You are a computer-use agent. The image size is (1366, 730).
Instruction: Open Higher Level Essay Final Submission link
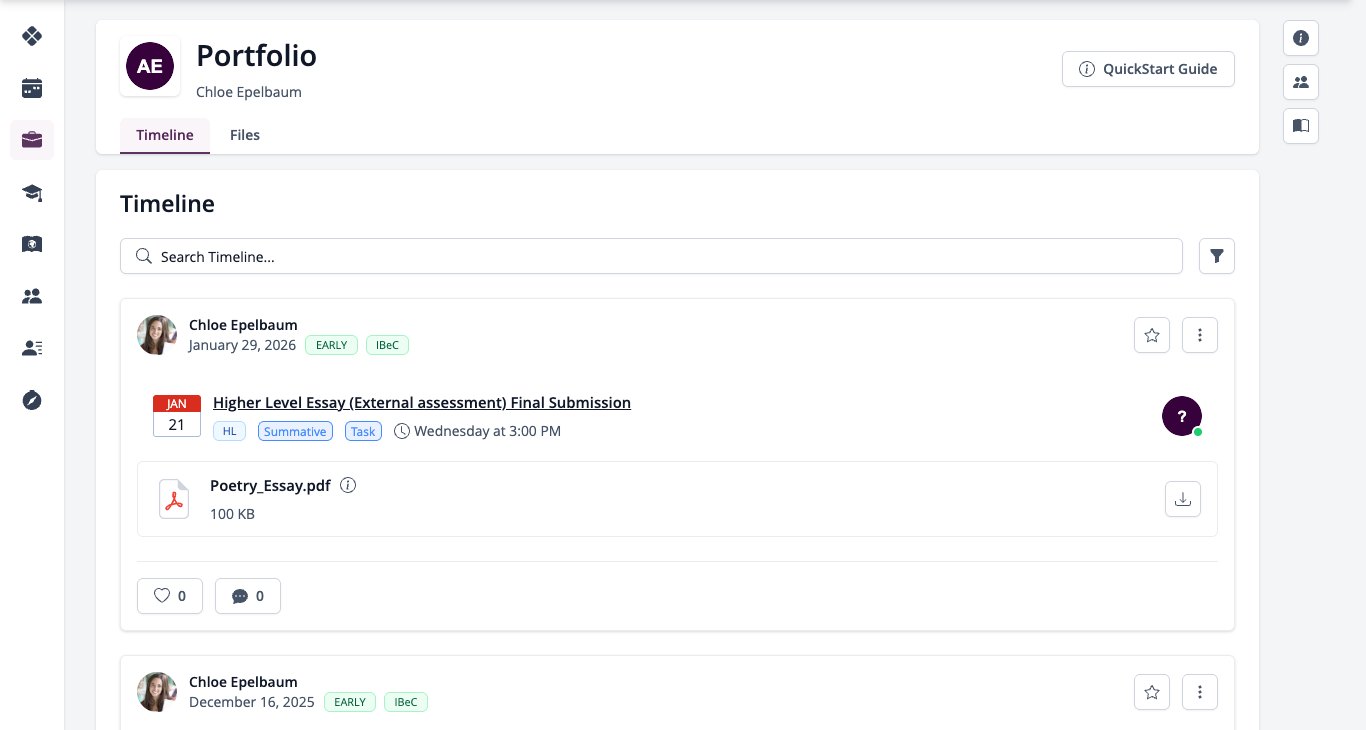pyautogui.click(x=422, y=403)
